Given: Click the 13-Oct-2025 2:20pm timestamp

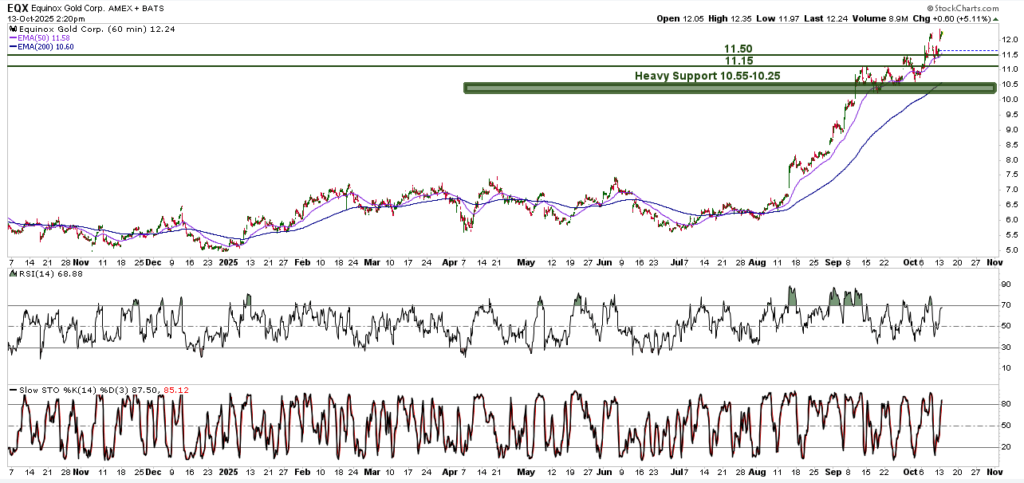Looking at the screenshot, I should click(43, 18).
